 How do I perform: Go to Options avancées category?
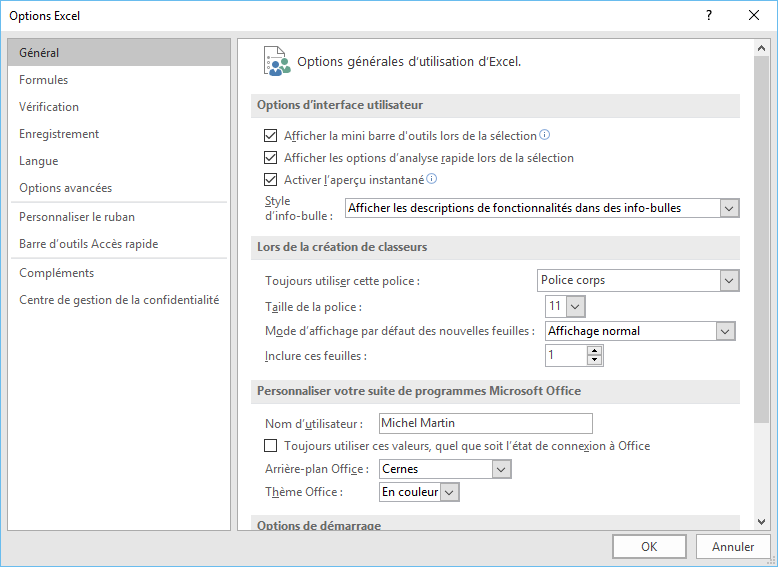66,188
